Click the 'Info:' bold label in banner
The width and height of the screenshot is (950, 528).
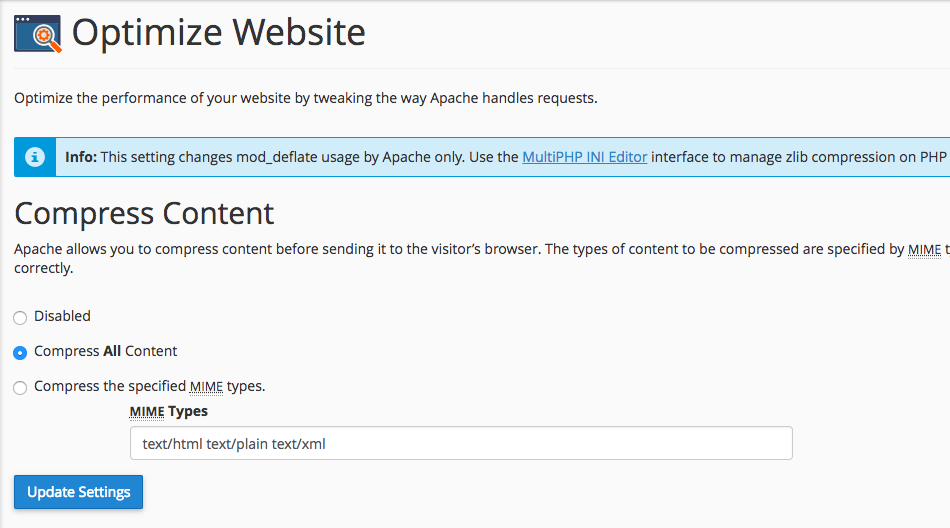[x=81, y=157]
